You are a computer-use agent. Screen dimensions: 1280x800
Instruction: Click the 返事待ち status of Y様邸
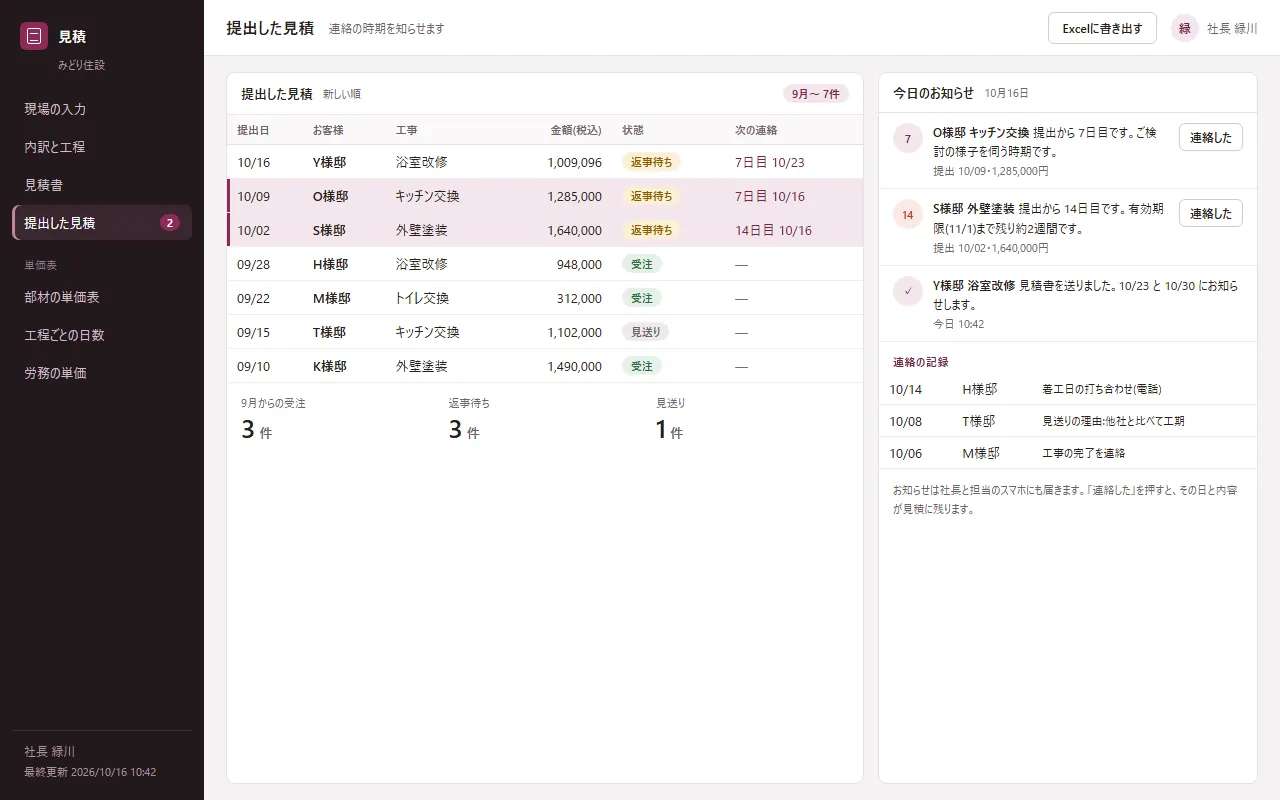click(651, 162)
